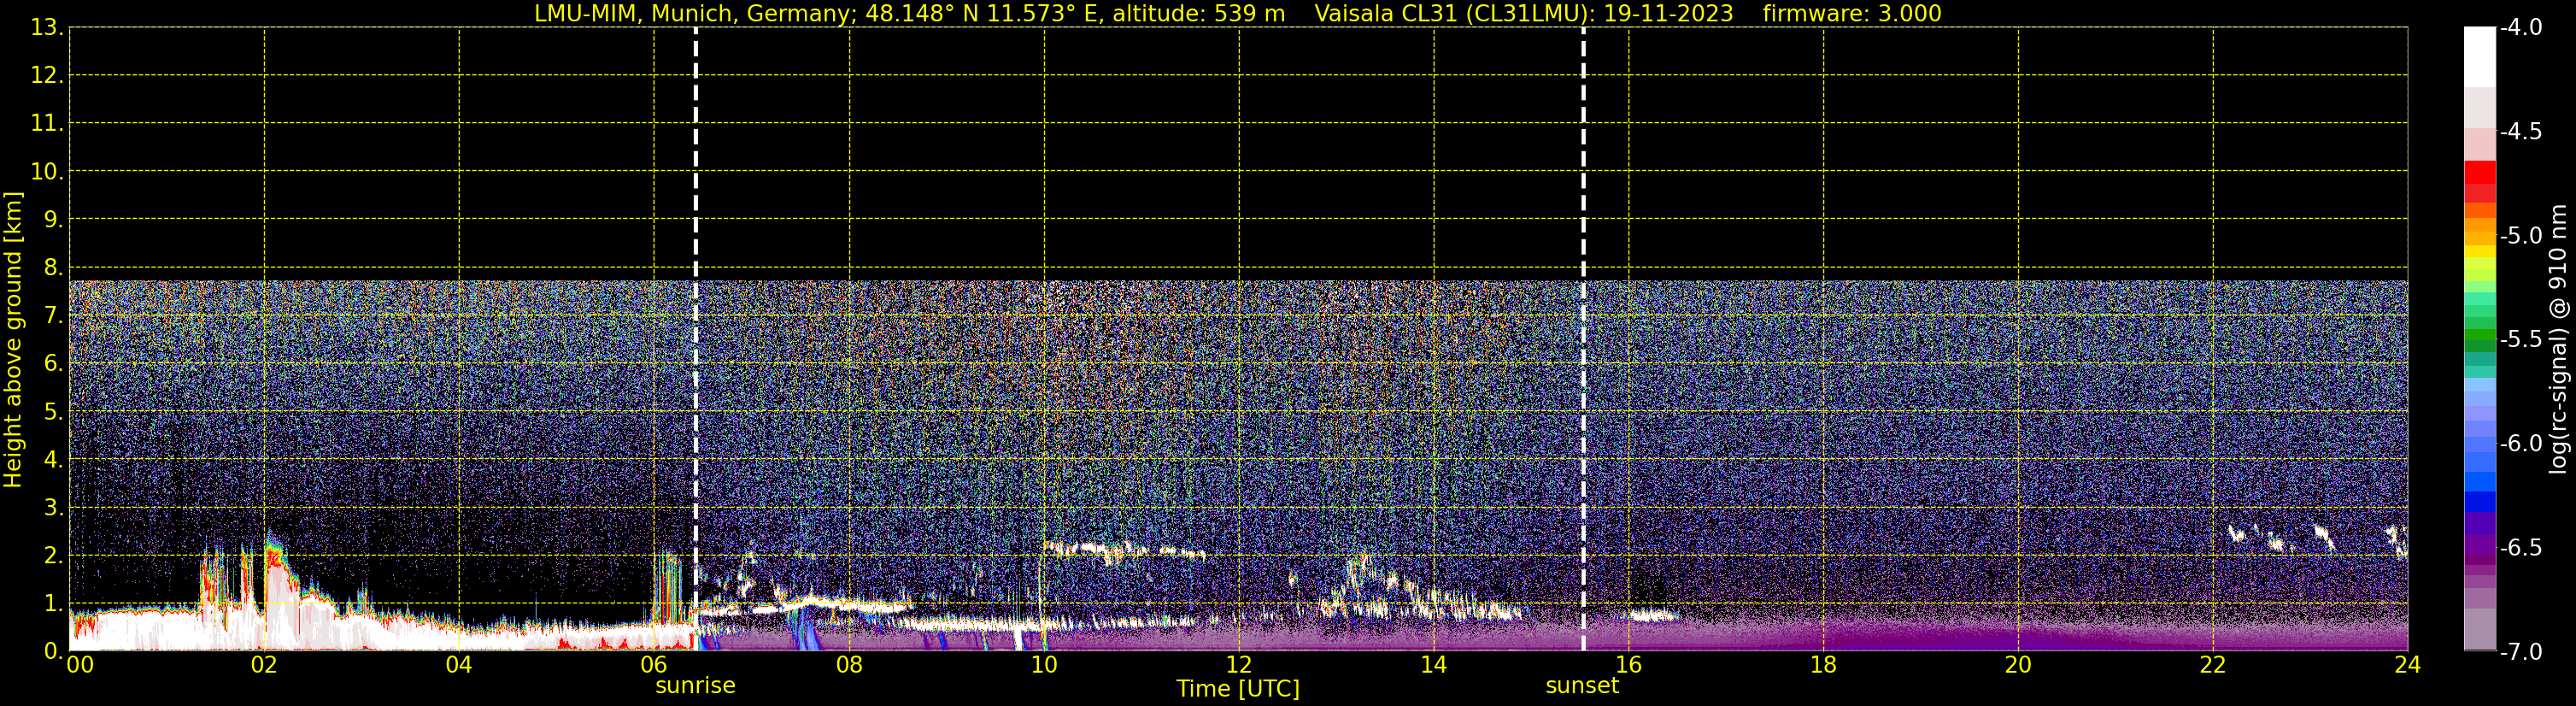Screen dimensions: 2576x706
Task: Click the '20' time axis tick label
Action: pyautogui.click(x=2018, y=665)
